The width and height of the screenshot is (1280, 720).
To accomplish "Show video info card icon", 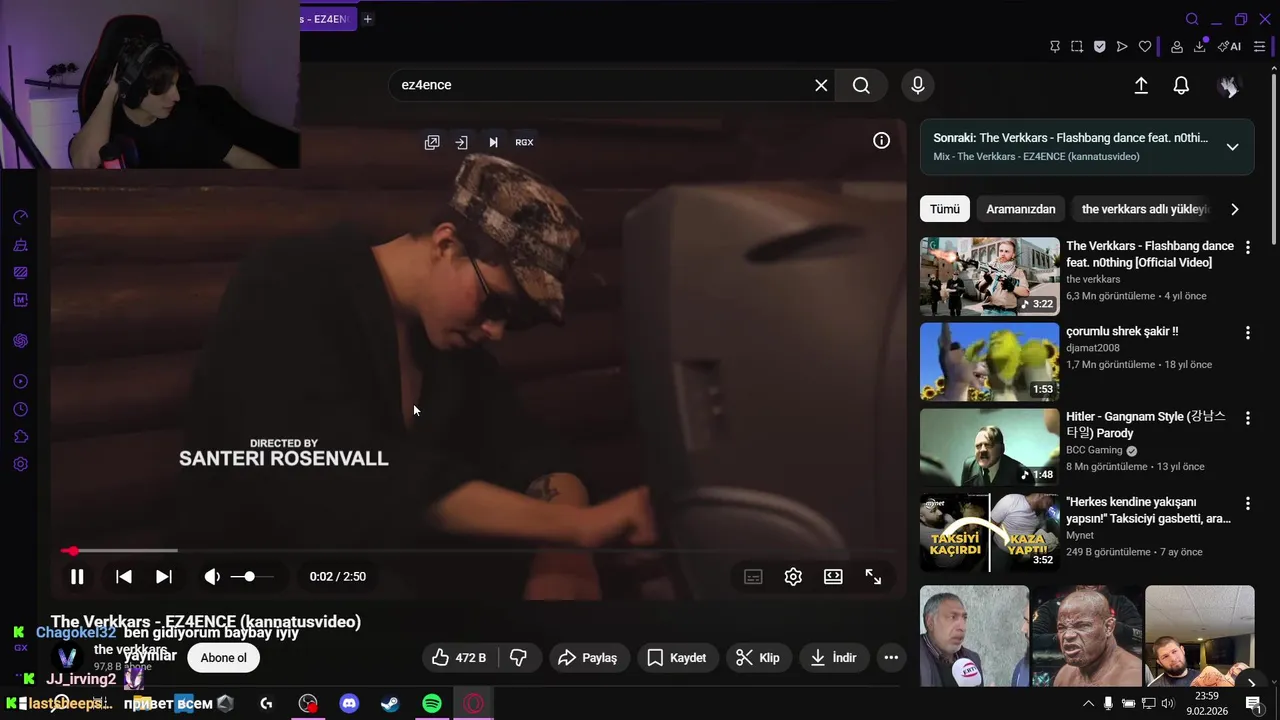I will 881,141.
